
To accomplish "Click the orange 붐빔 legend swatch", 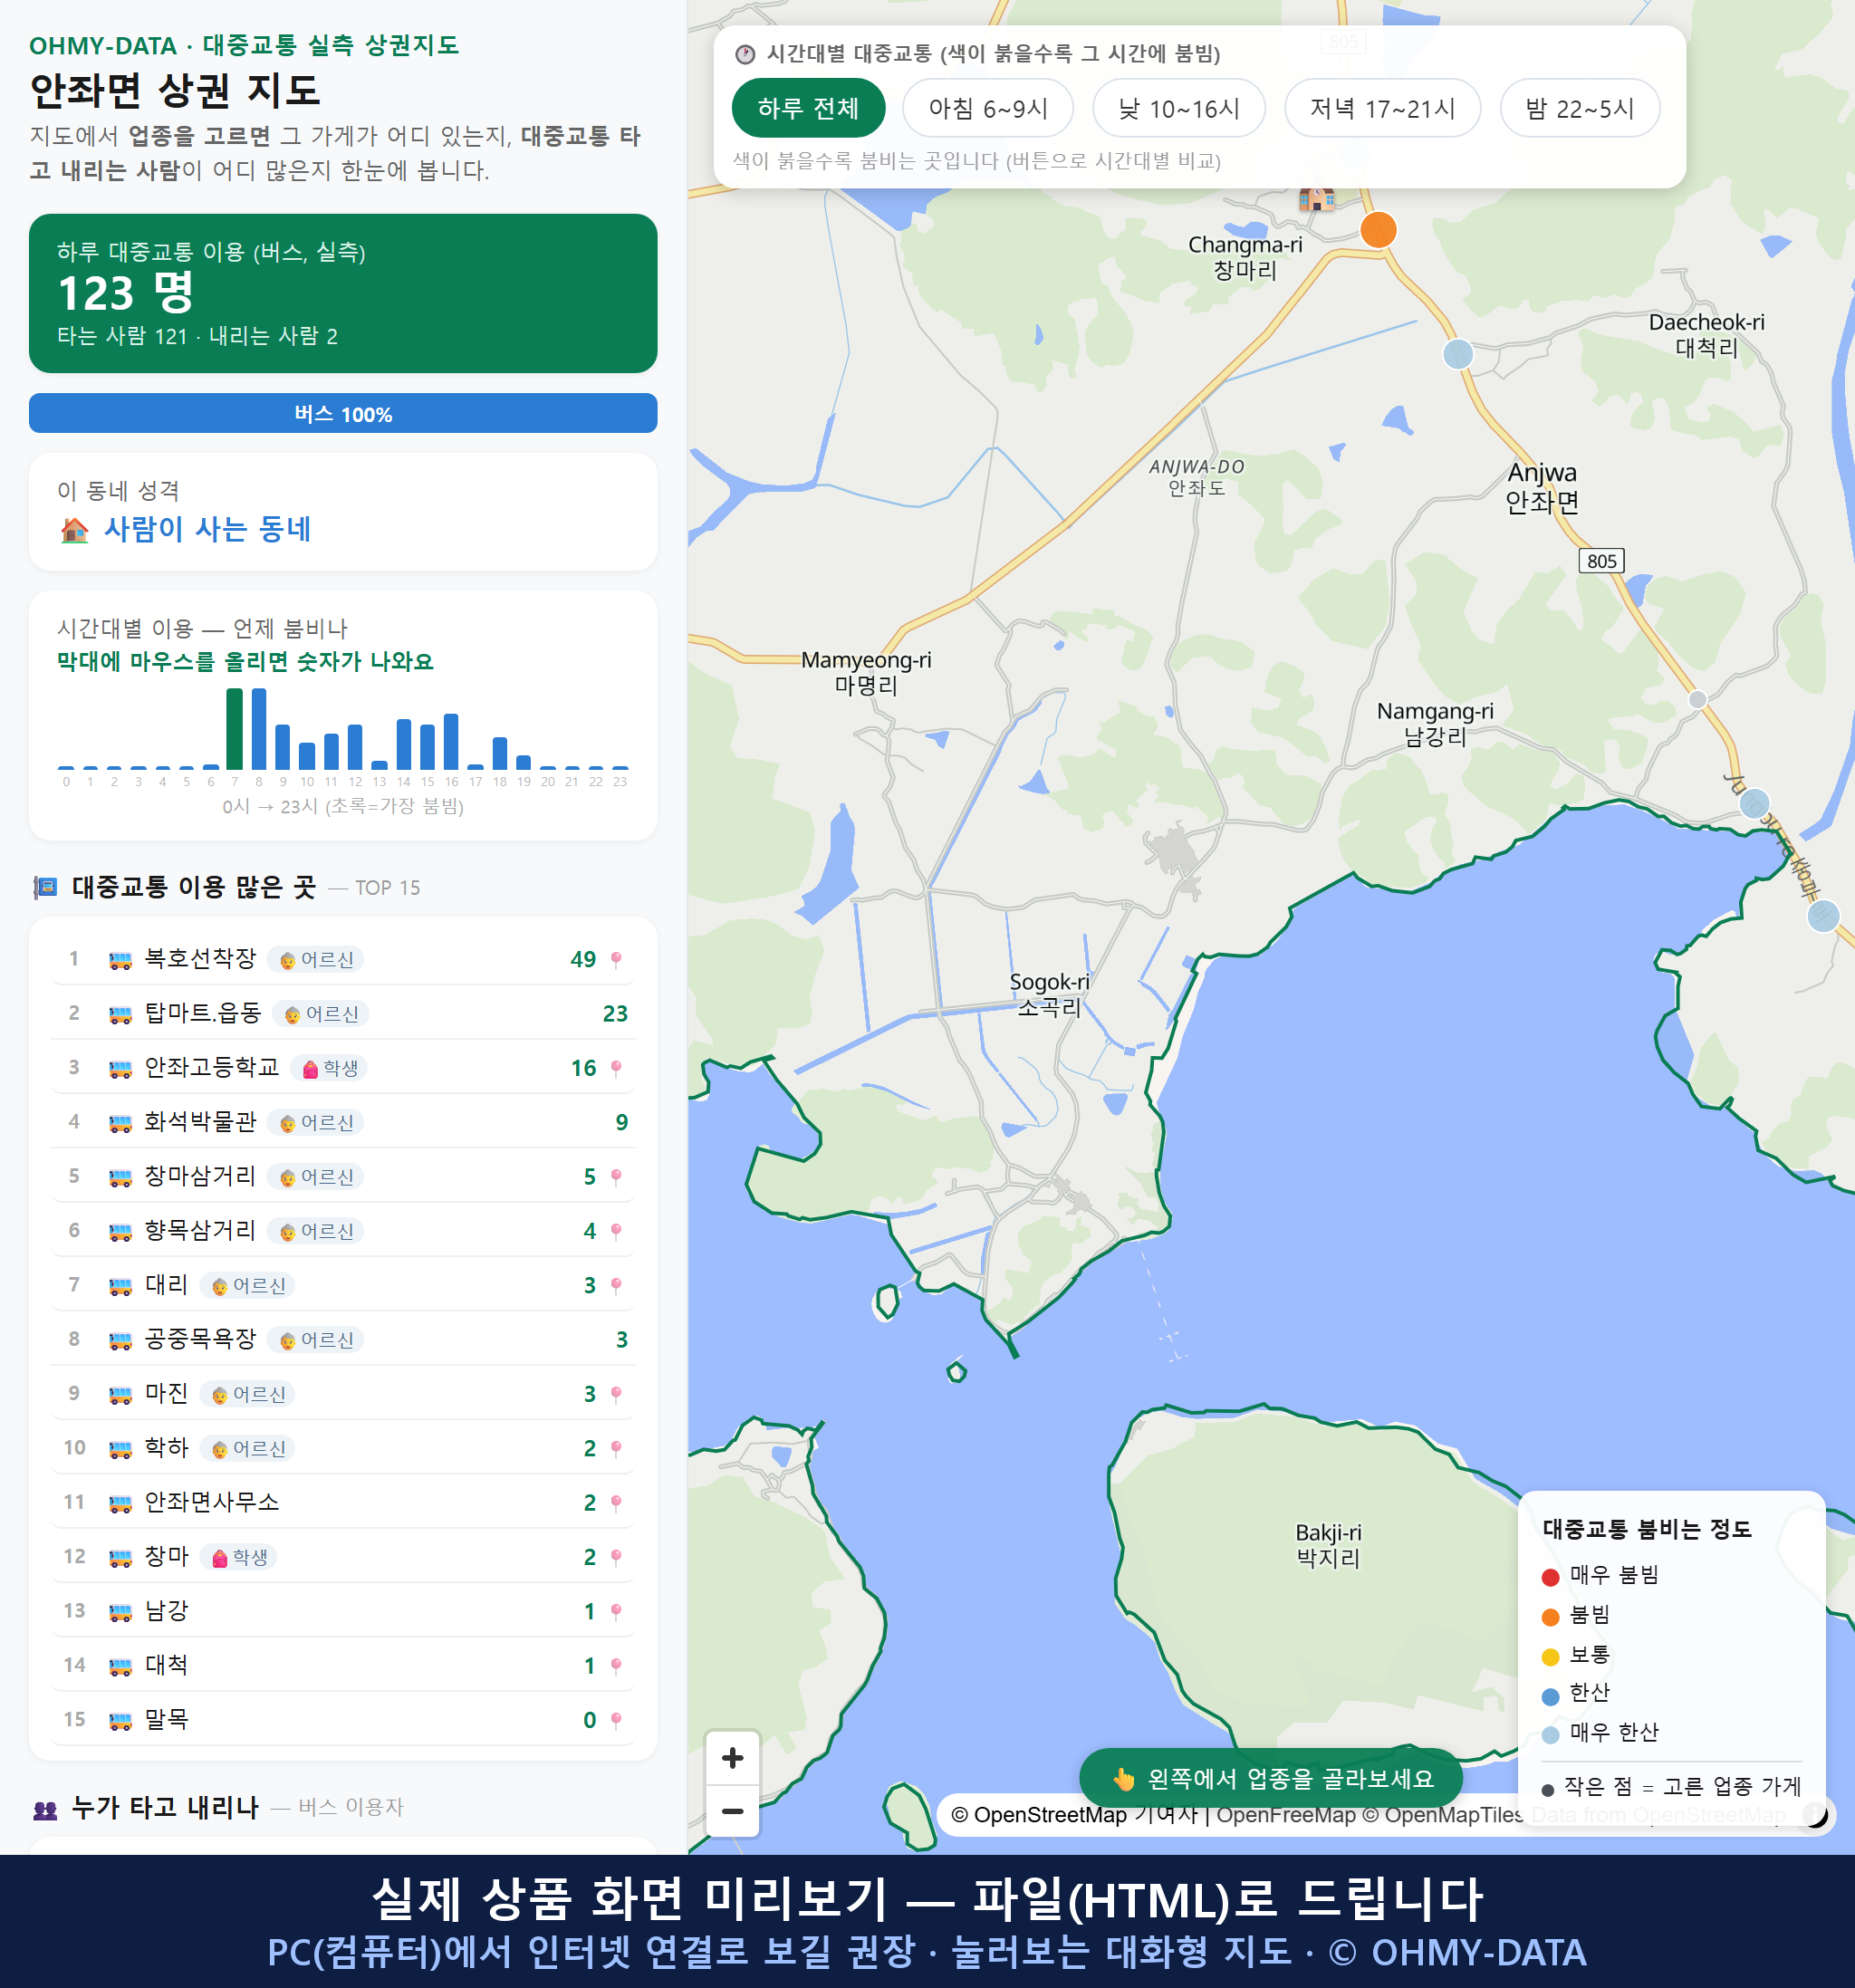I will pos(1551,1617).
